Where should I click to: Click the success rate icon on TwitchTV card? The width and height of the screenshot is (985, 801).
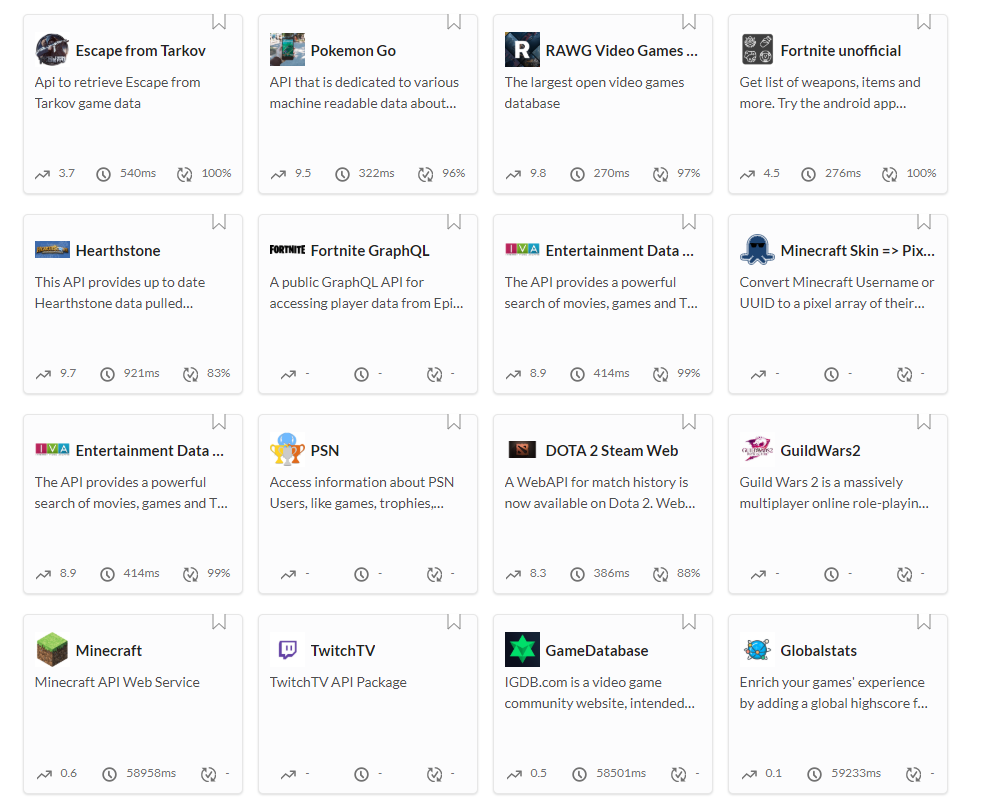[435, 774]
